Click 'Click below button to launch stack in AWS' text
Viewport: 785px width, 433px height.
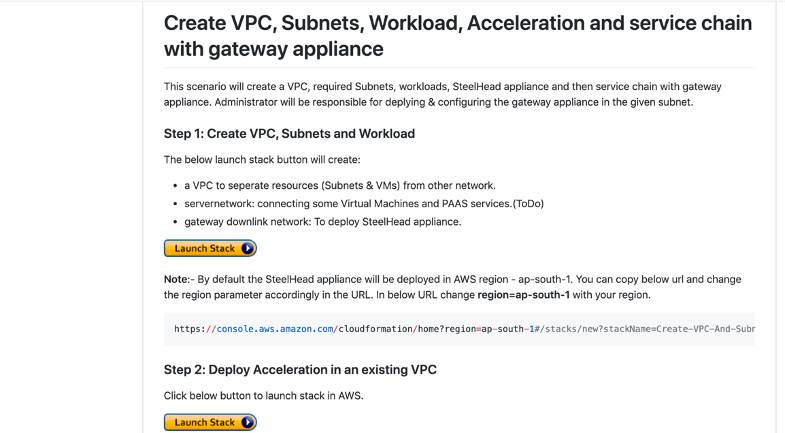(x=263, y=396)
